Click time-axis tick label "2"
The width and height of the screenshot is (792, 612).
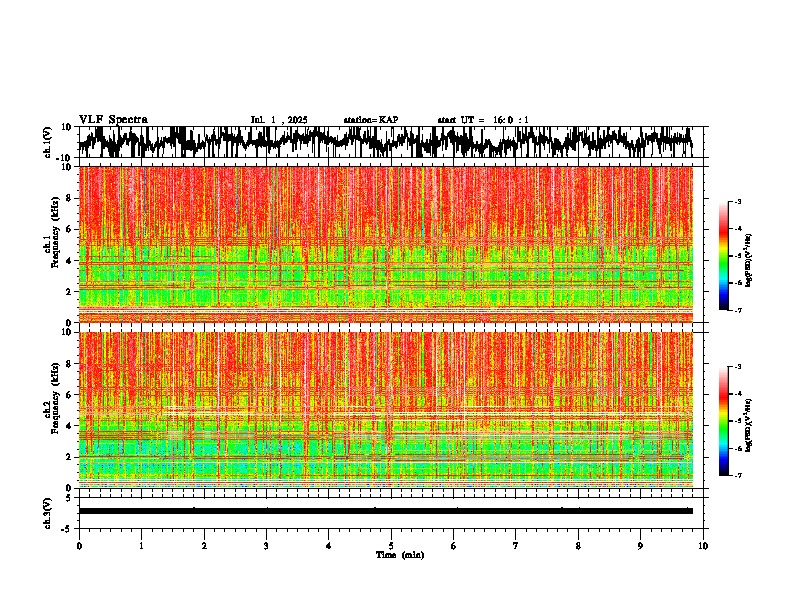pyautogui.click(x=204, y=546)
